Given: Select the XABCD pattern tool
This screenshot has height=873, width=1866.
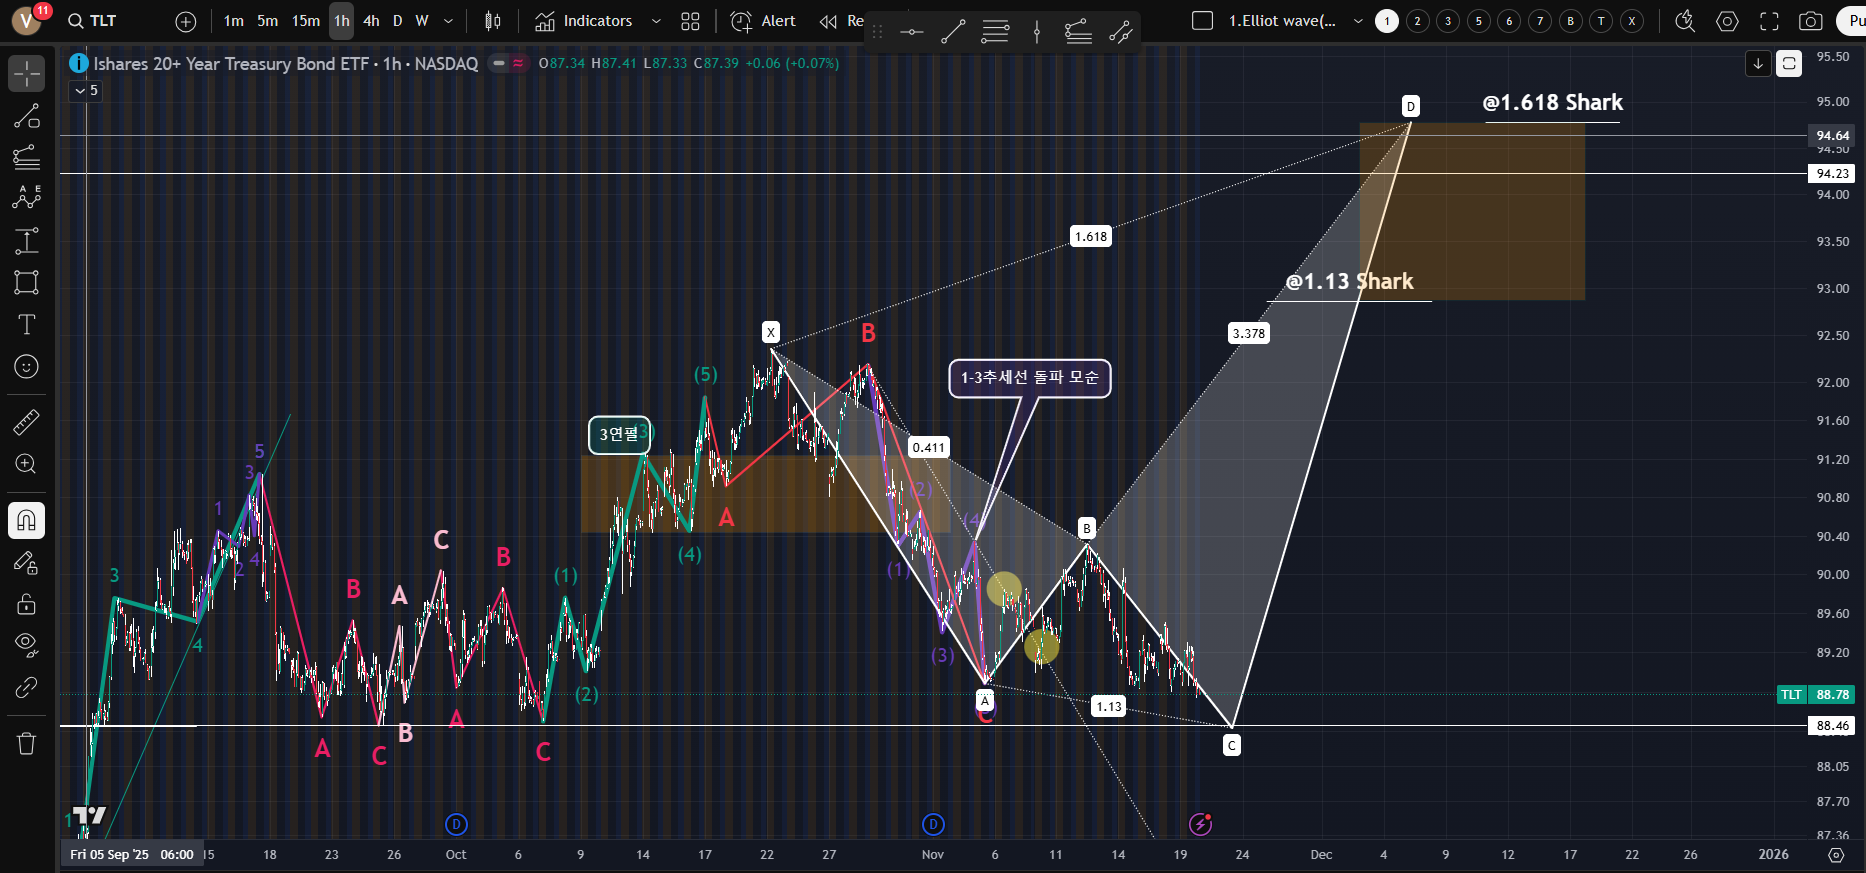Looking at the screenshot, I should pyautogui.click(x=27, y=197).
